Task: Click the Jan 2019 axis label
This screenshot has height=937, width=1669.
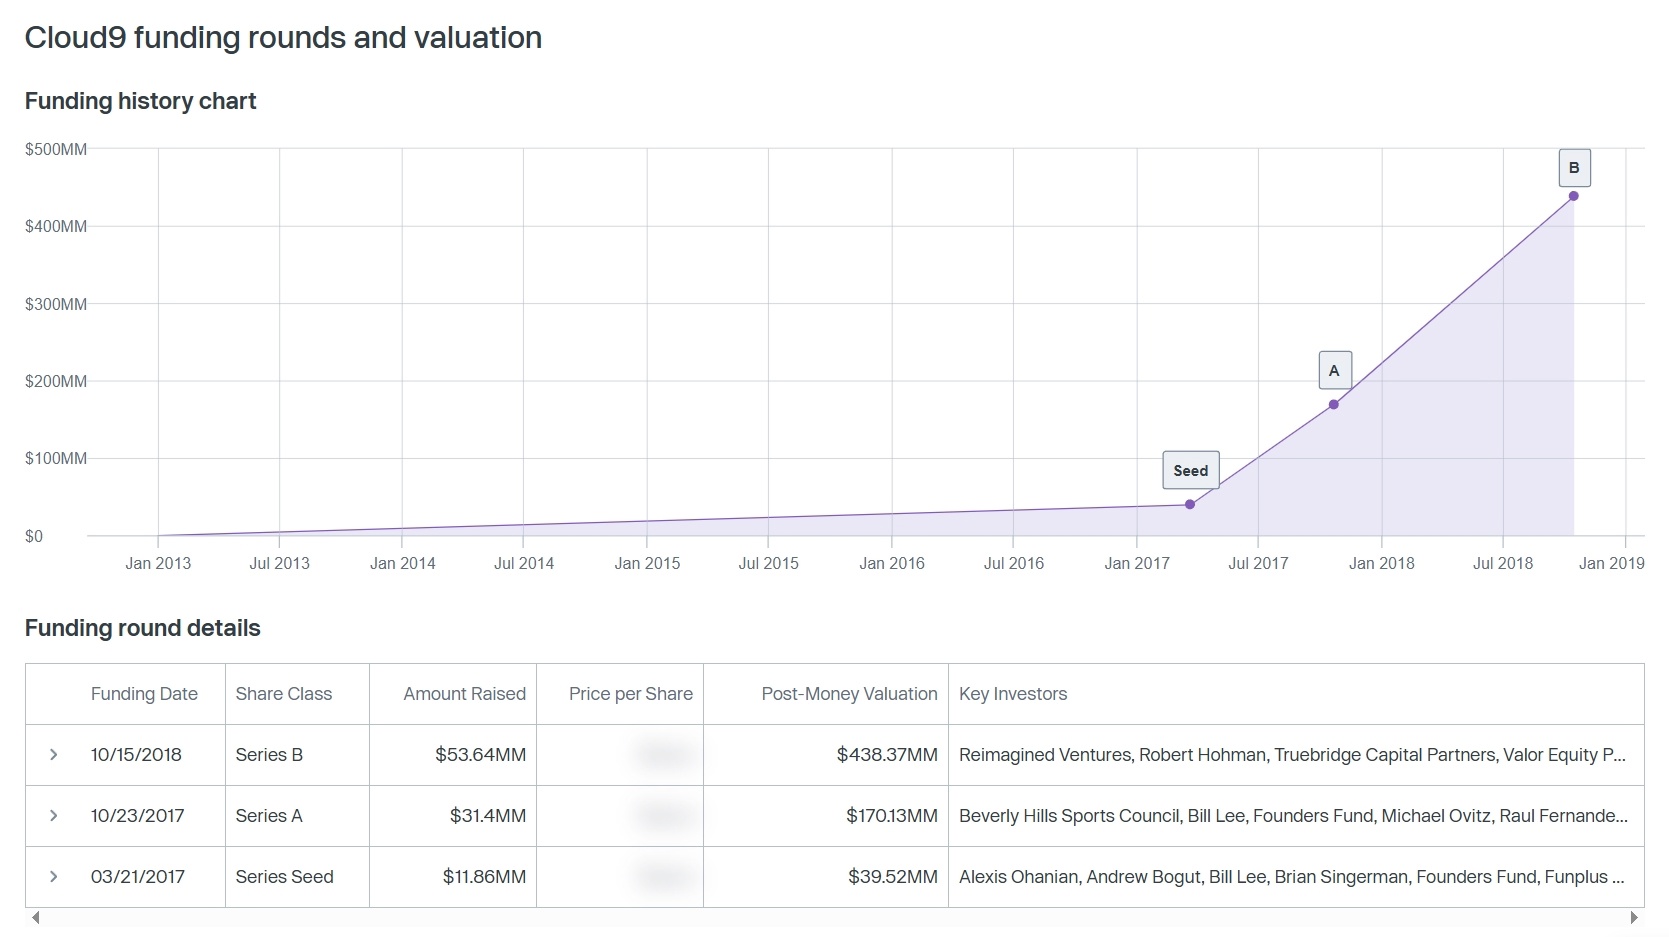Action: 1612,564
